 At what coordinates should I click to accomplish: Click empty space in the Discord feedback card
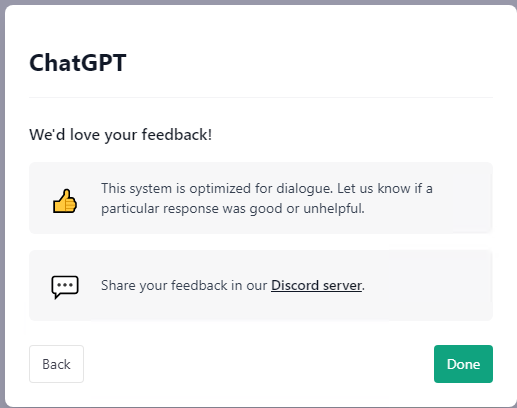[x=430, y=285]
